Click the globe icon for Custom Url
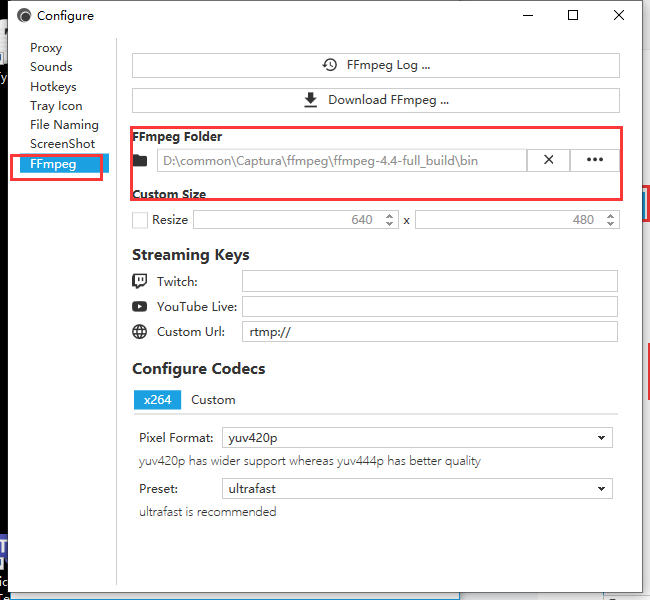 pyautogui.click(x=140, y=332)
